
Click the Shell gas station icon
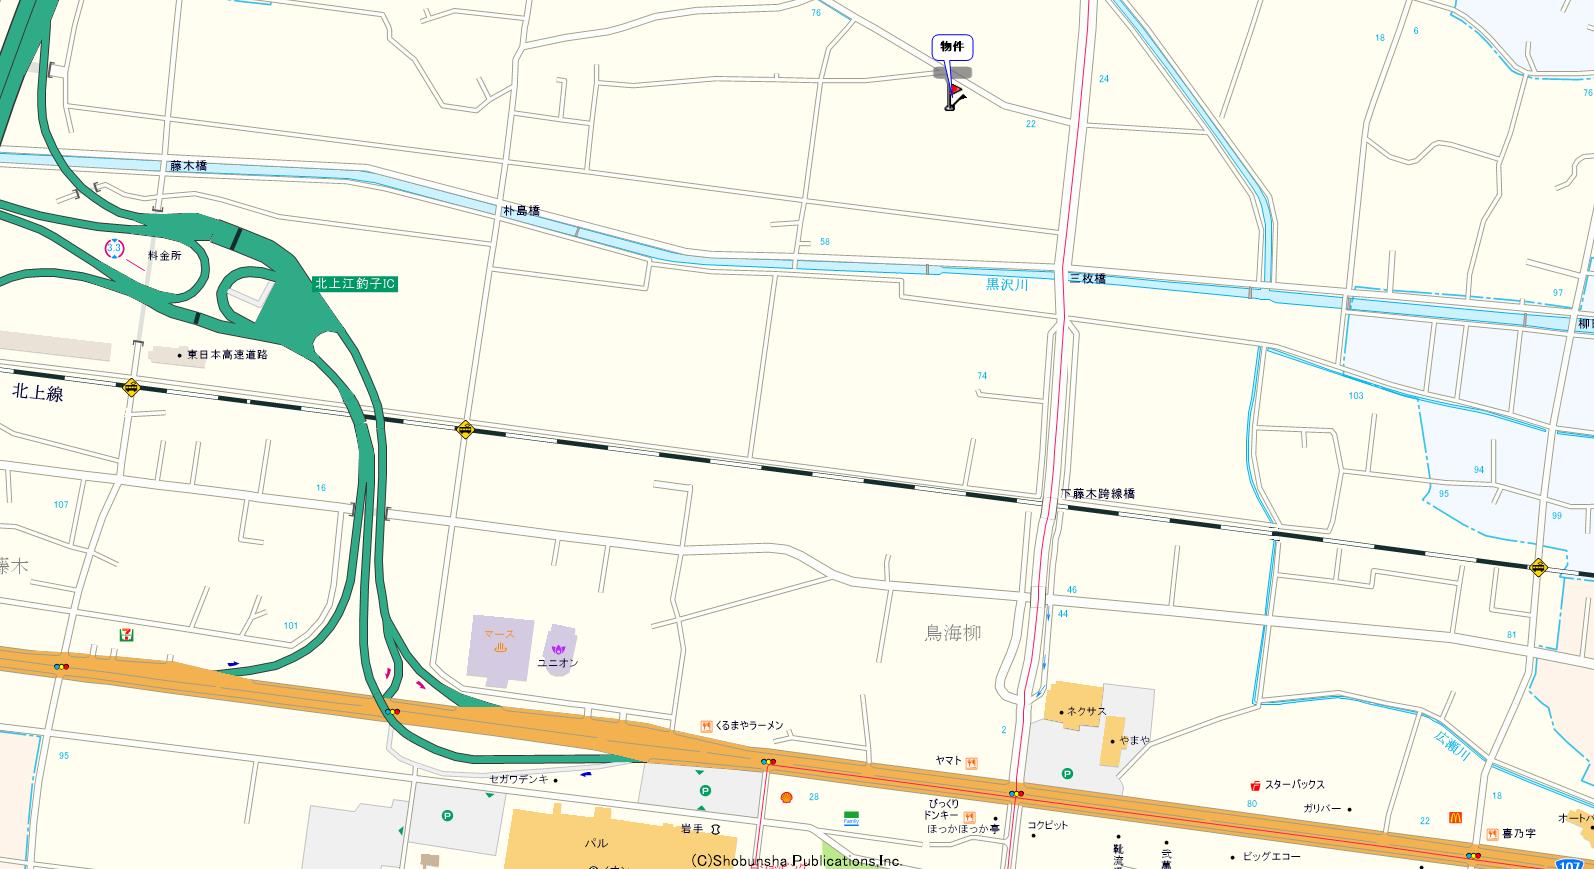[786, 797]
